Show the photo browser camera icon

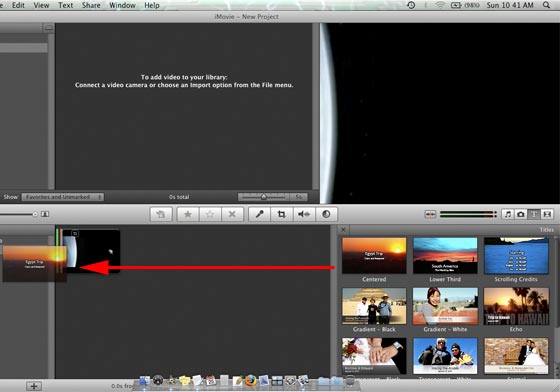click(x=521, y=214)
